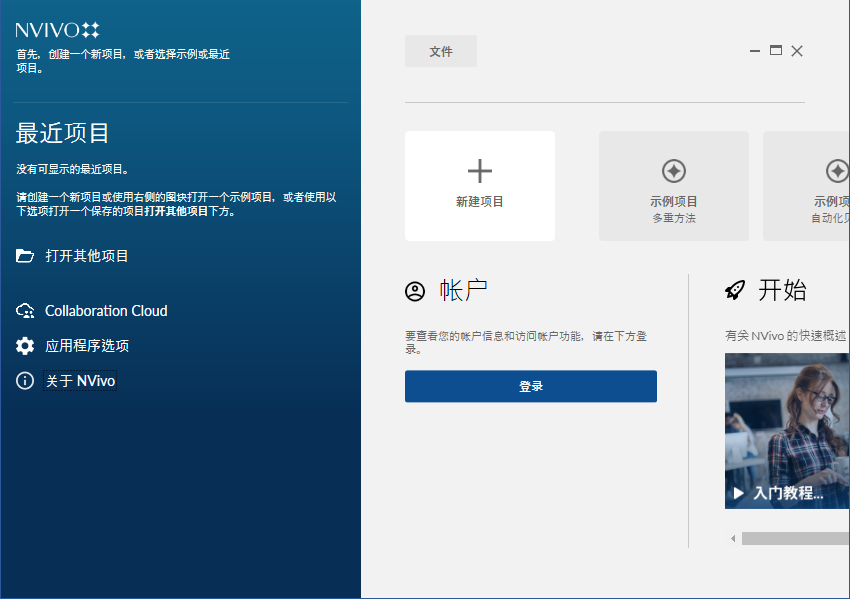Click the plus icon in the 新建项目 tile
Screen dimensions: 850x599
(480, 171)
